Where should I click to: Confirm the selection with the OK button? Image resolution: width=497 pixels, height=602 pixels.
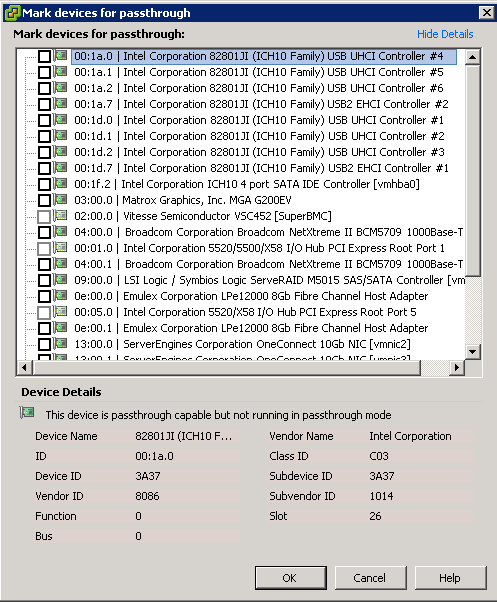coord(291,577)
